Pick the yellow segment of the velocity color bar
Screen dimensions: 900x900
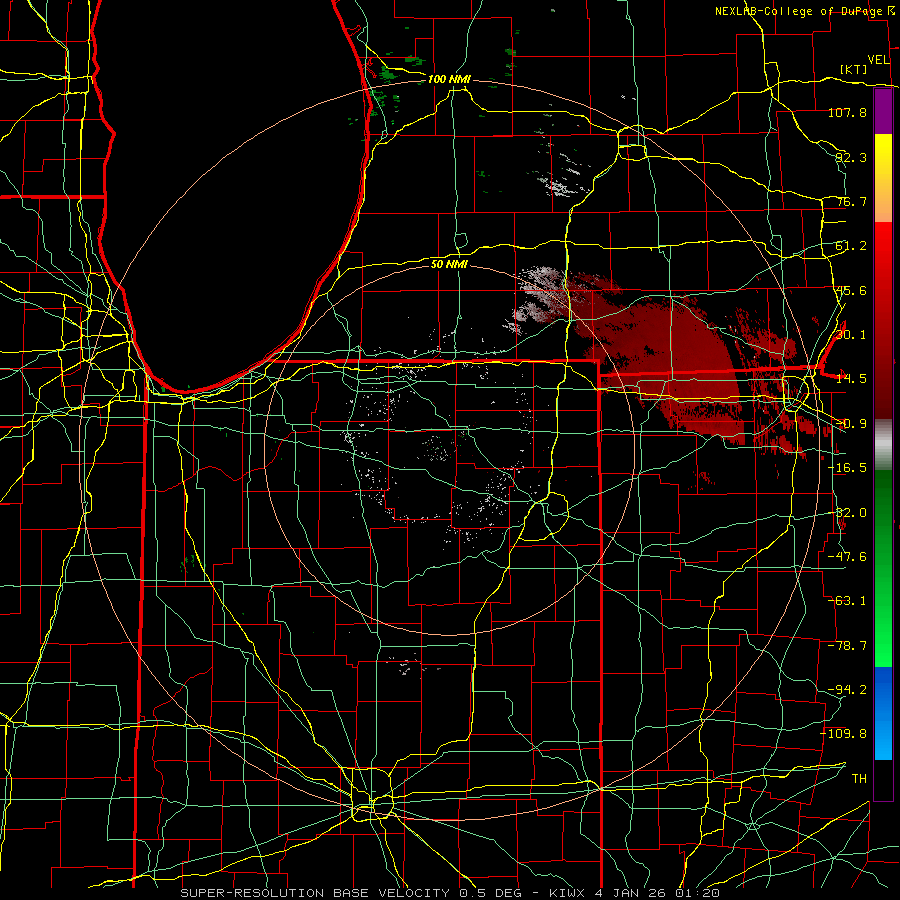[x=883, y=178]
